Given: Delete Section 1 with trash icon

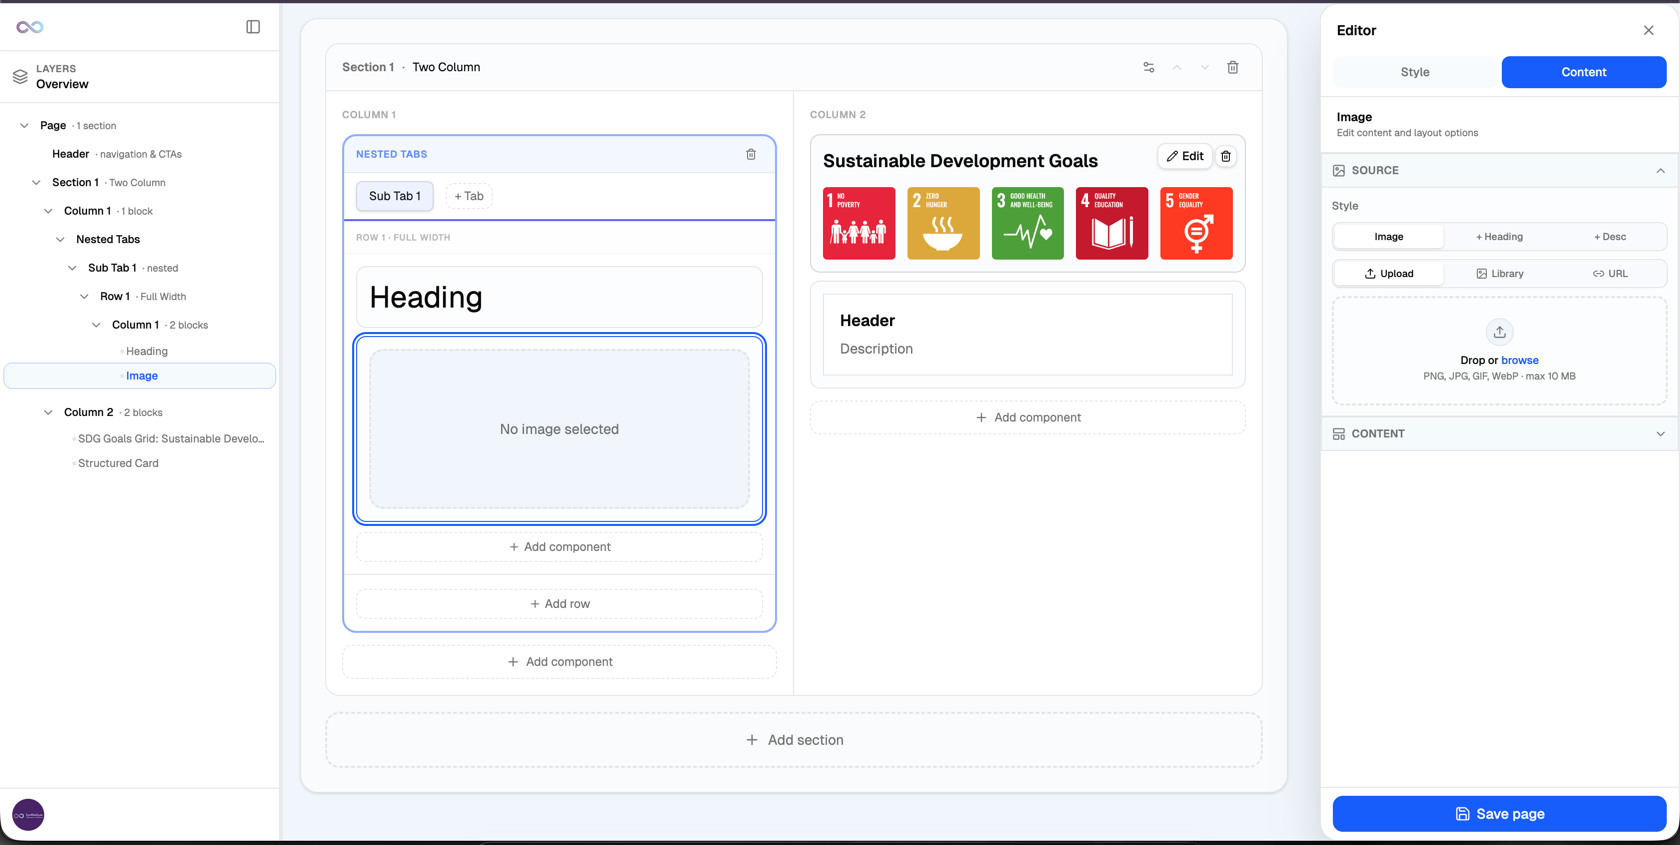Looking at the screenshot, I should click(1232, 67).
